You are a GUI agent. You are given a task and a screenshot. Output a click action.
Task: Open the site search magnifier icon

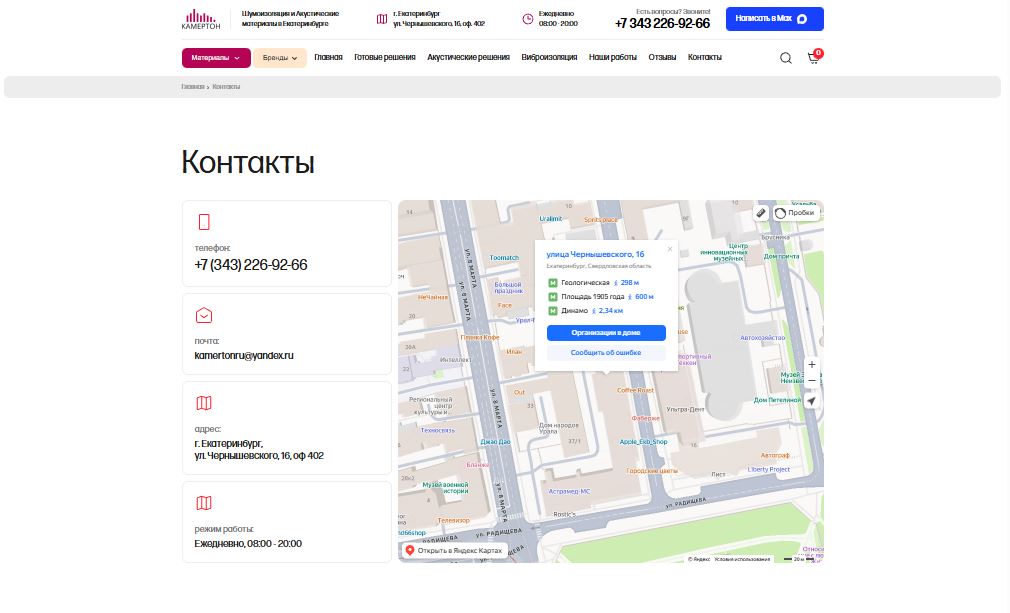[786, 58]
